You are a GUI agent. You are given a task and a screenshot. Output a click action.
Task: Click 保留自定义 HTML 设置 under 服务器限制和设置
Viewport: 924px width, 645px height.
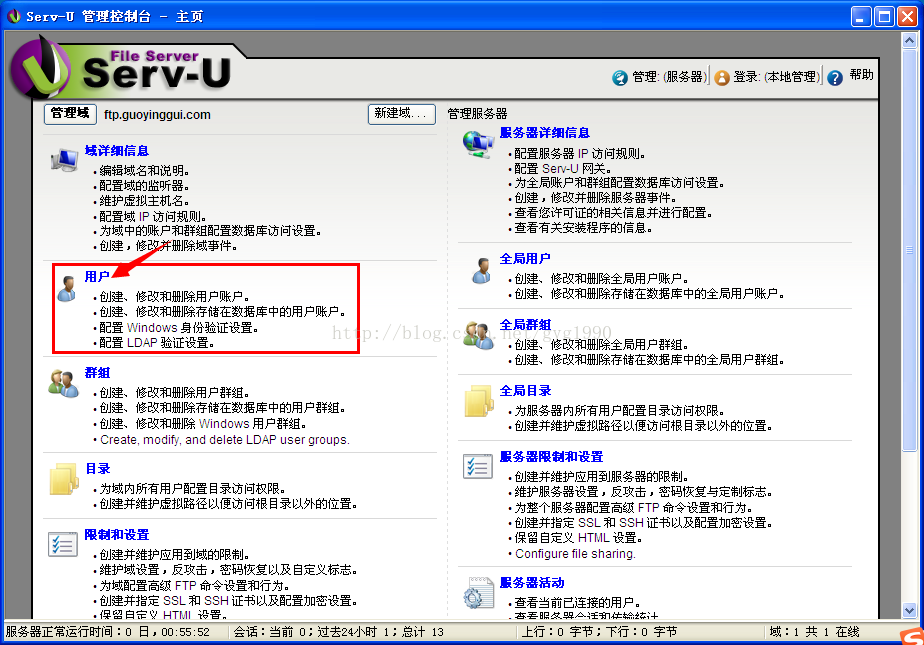point(578,538)
